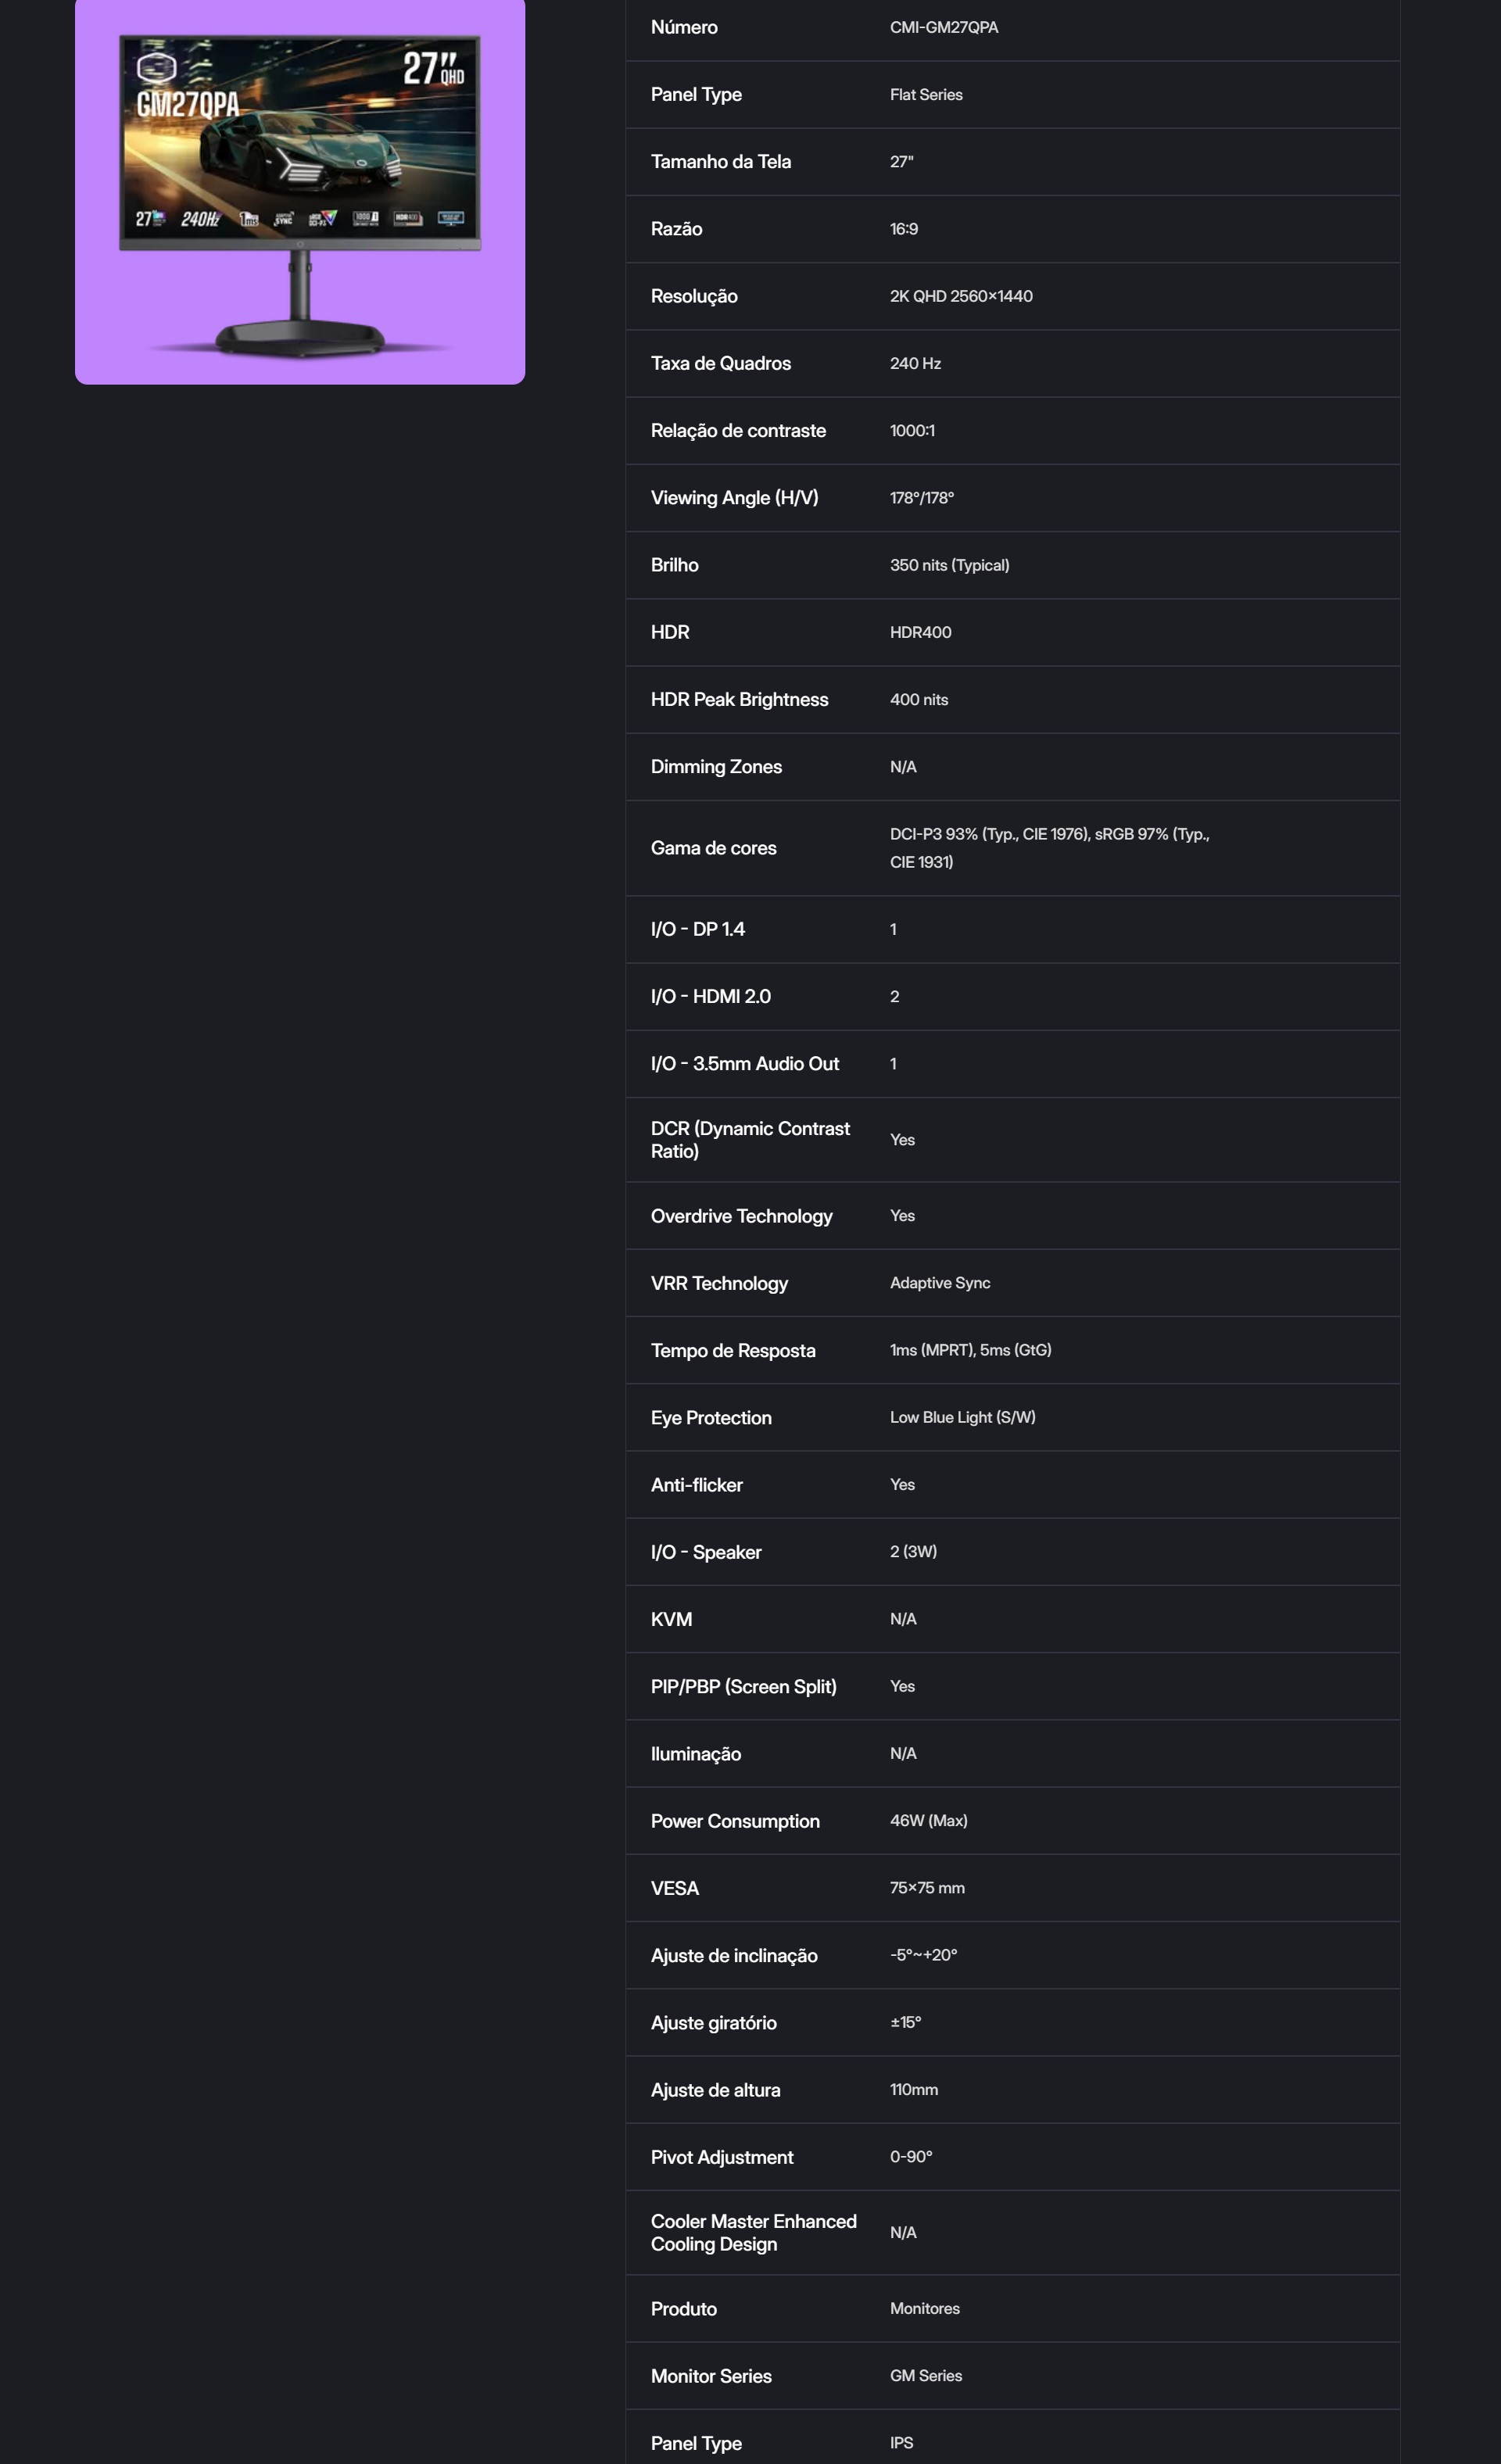Screen dimensions: 1501x2464
Task: Click the Taxa de Quadros label
Action: pyautogui.click(x=720, y=364)
